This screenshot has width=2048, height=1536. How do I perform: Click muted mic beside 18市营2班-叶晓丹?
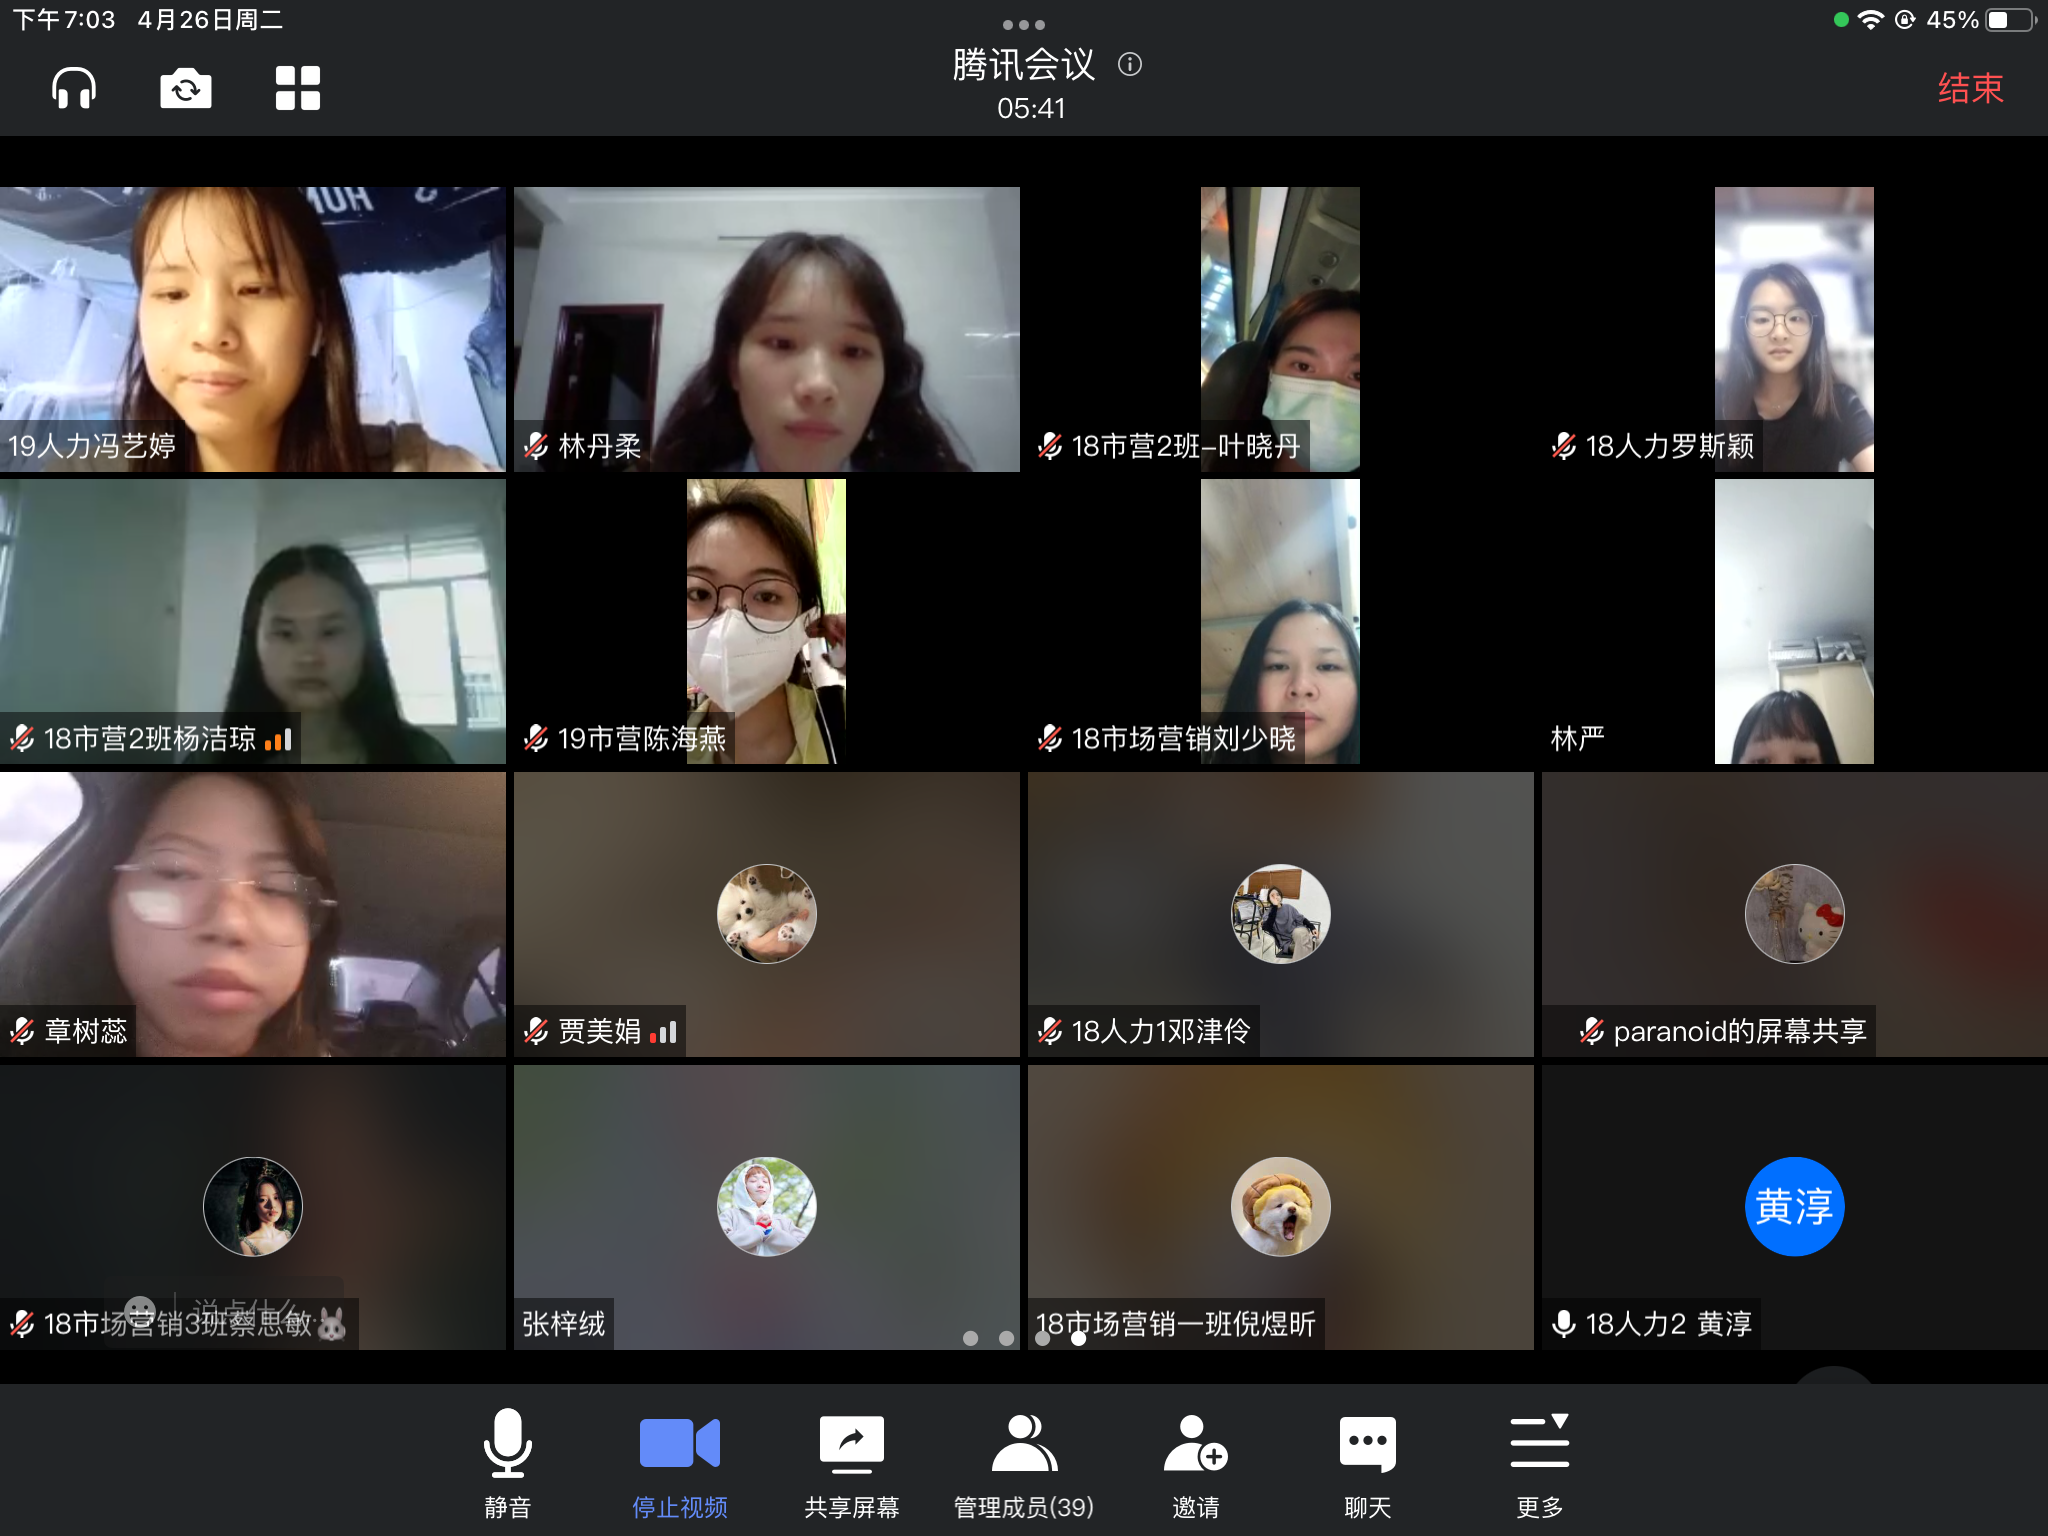point(1051,446)
